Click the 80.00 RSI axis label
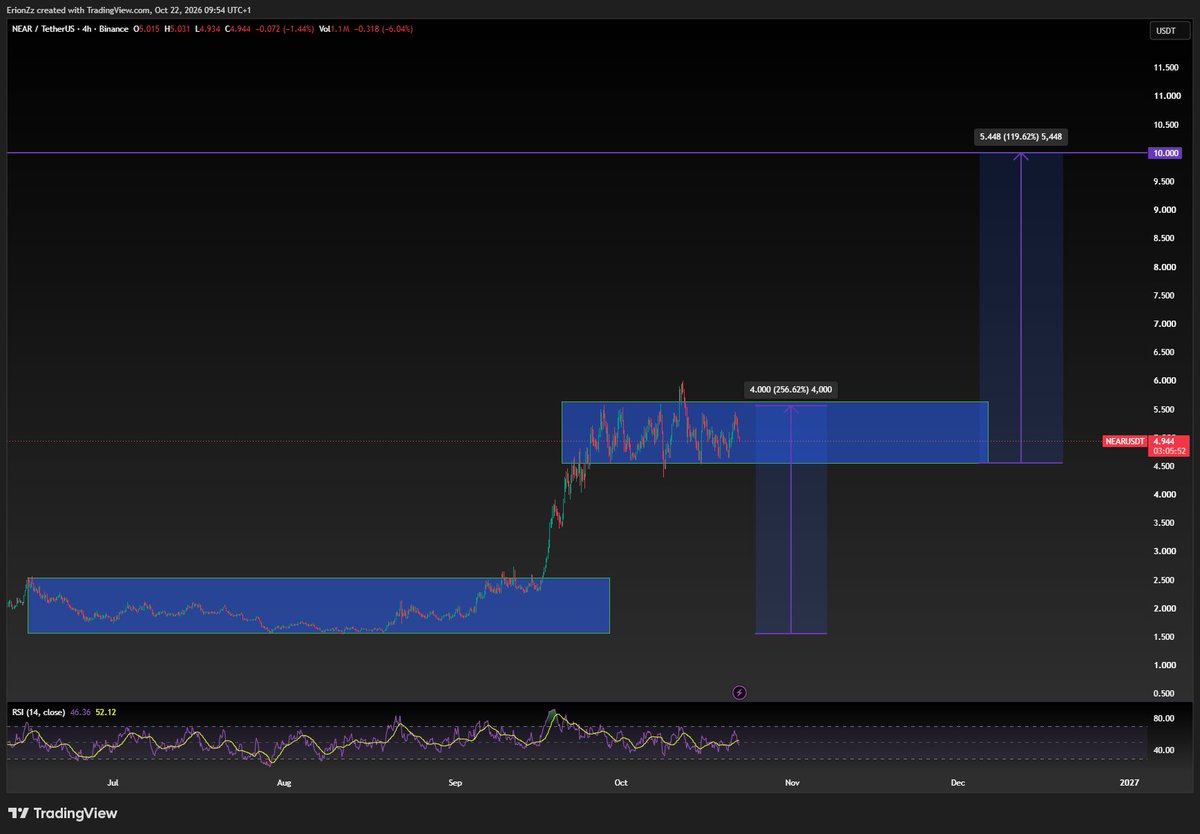 click(x=1166, y=718)
